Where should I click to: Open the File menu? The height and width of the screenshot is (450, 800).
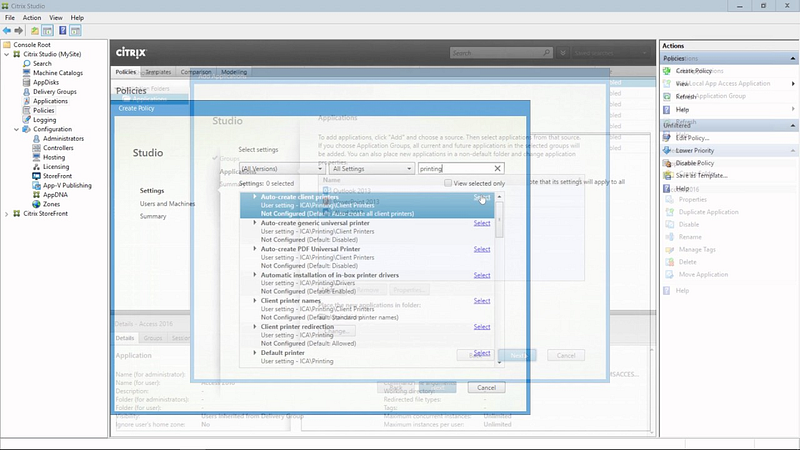pos(10,17)
